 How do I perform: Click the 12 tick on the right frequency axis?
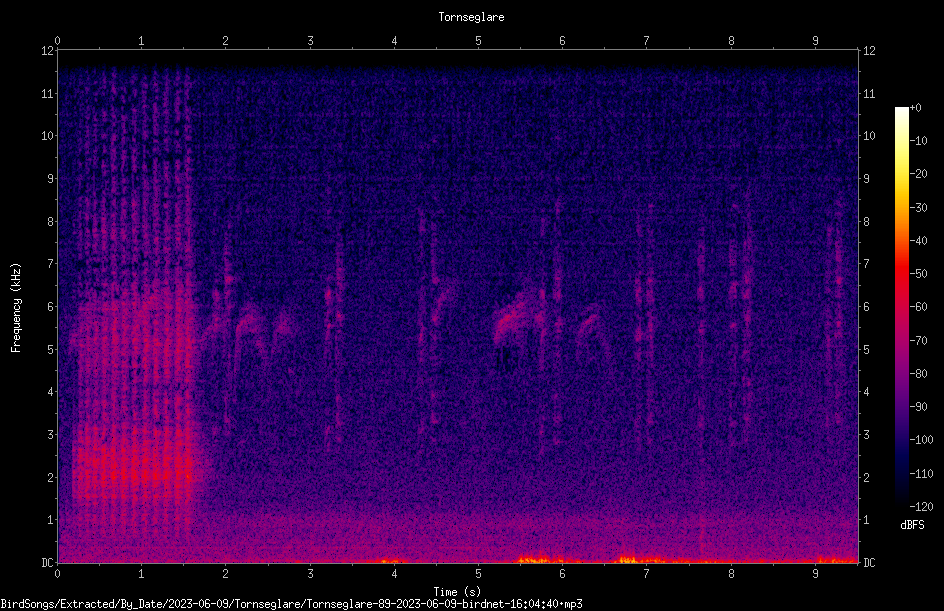[x=869, y=51]
